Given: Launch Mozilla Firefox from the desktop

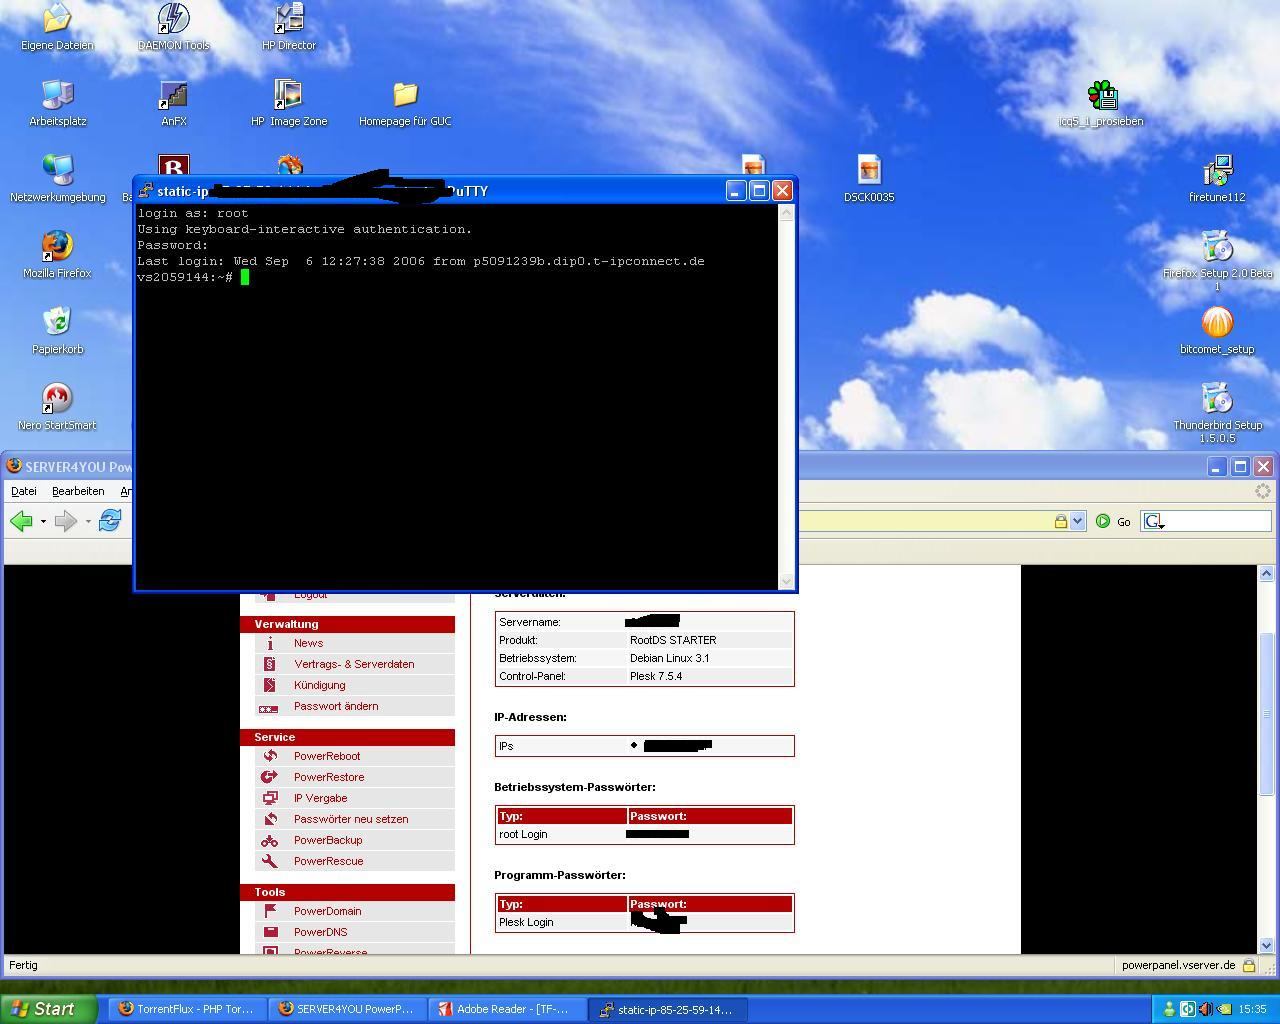Looking at the screenshot, I should click(x=57, y=255).
